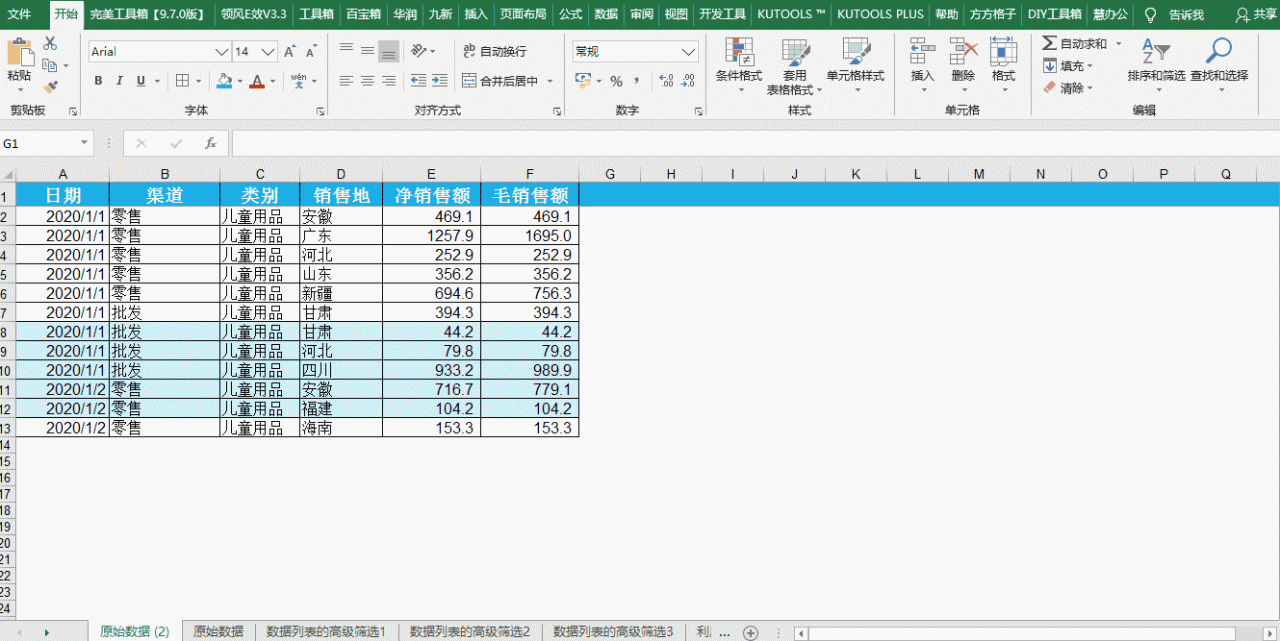Open the 数据 ribbon tab
This screenshot has width=1280, height=641.
pyautogui.click(x=606, y=14)
